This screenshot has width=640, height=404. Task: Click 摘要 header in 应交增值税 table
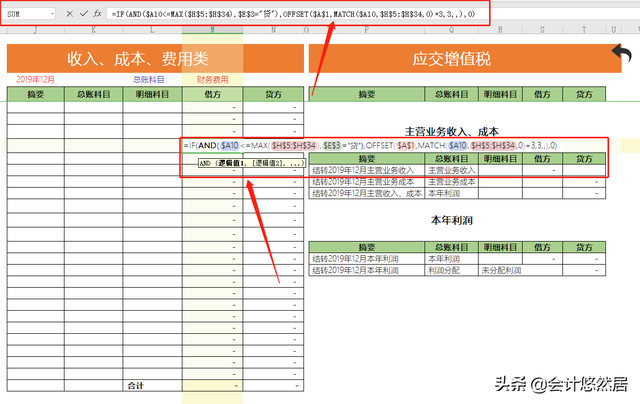click(367, 94)
